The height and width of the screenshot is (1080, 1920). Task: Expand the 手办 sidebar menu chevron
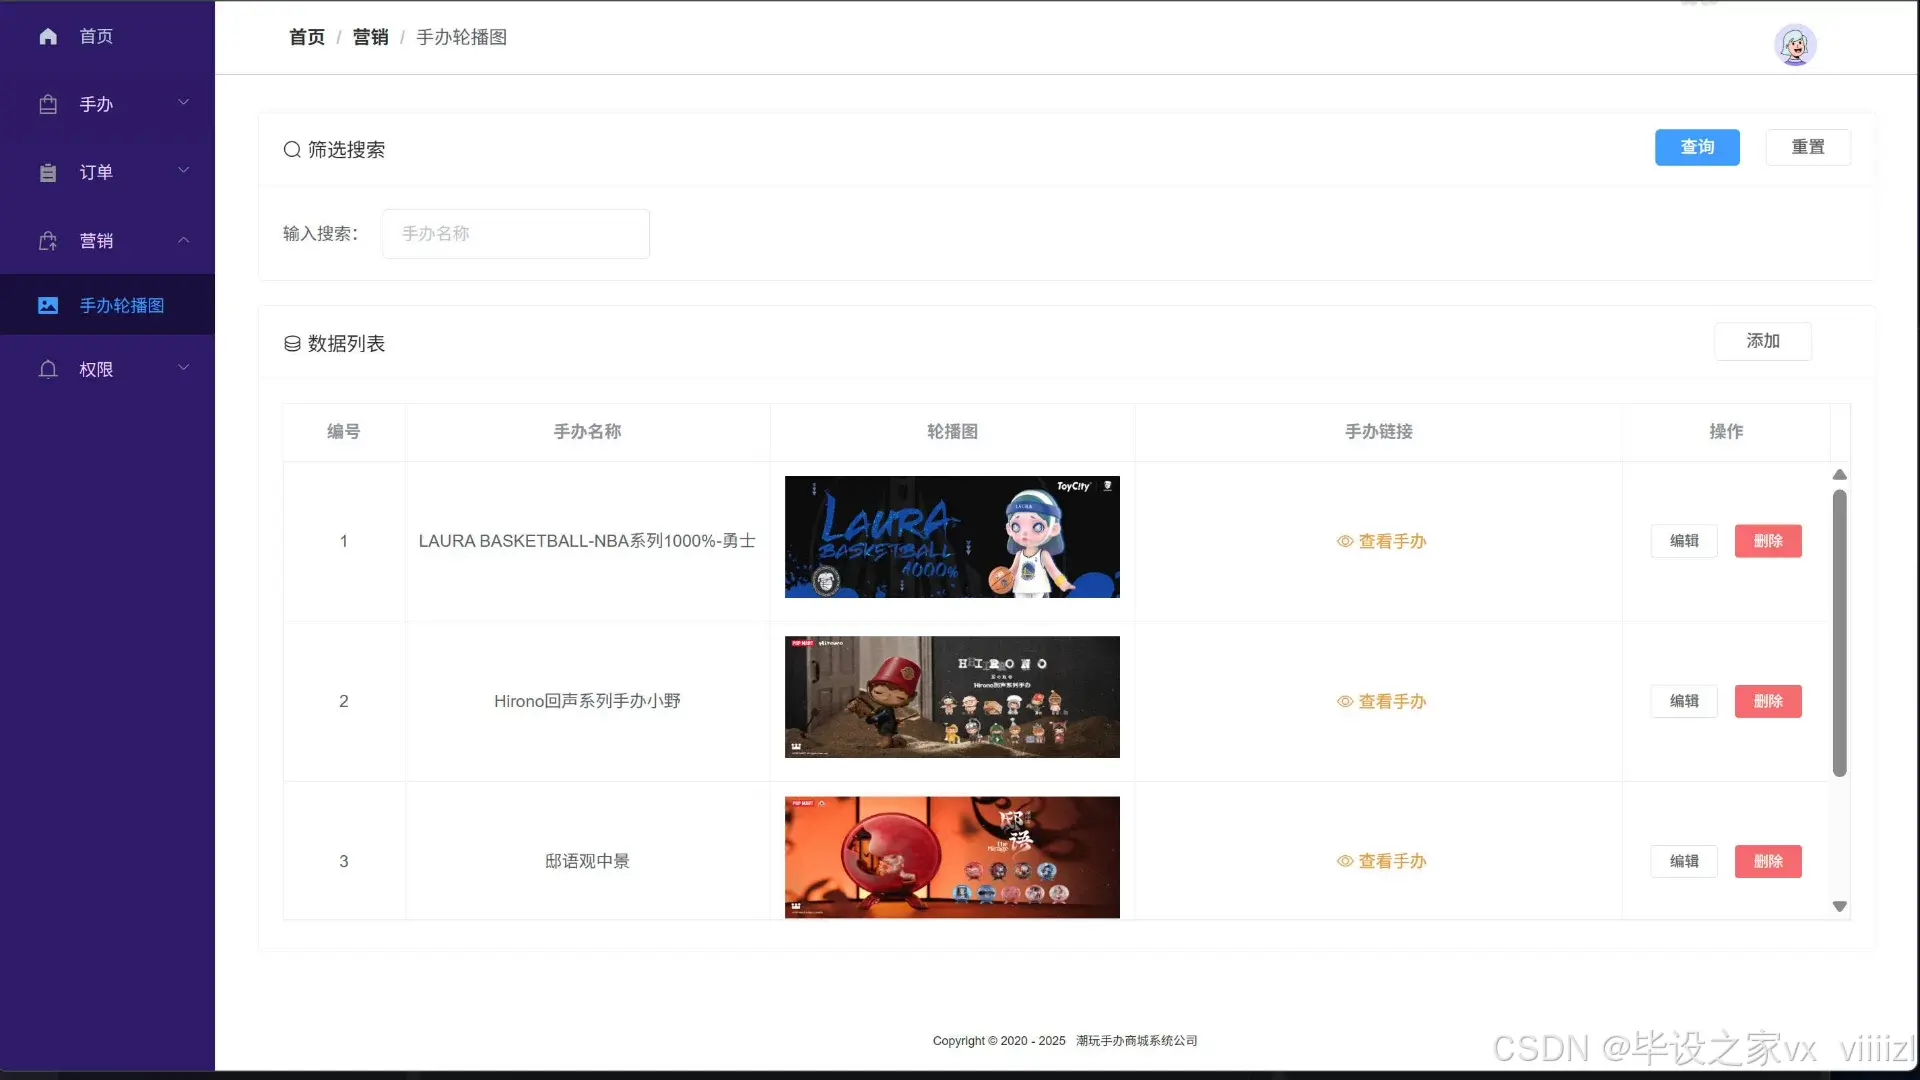click(184, 103)
